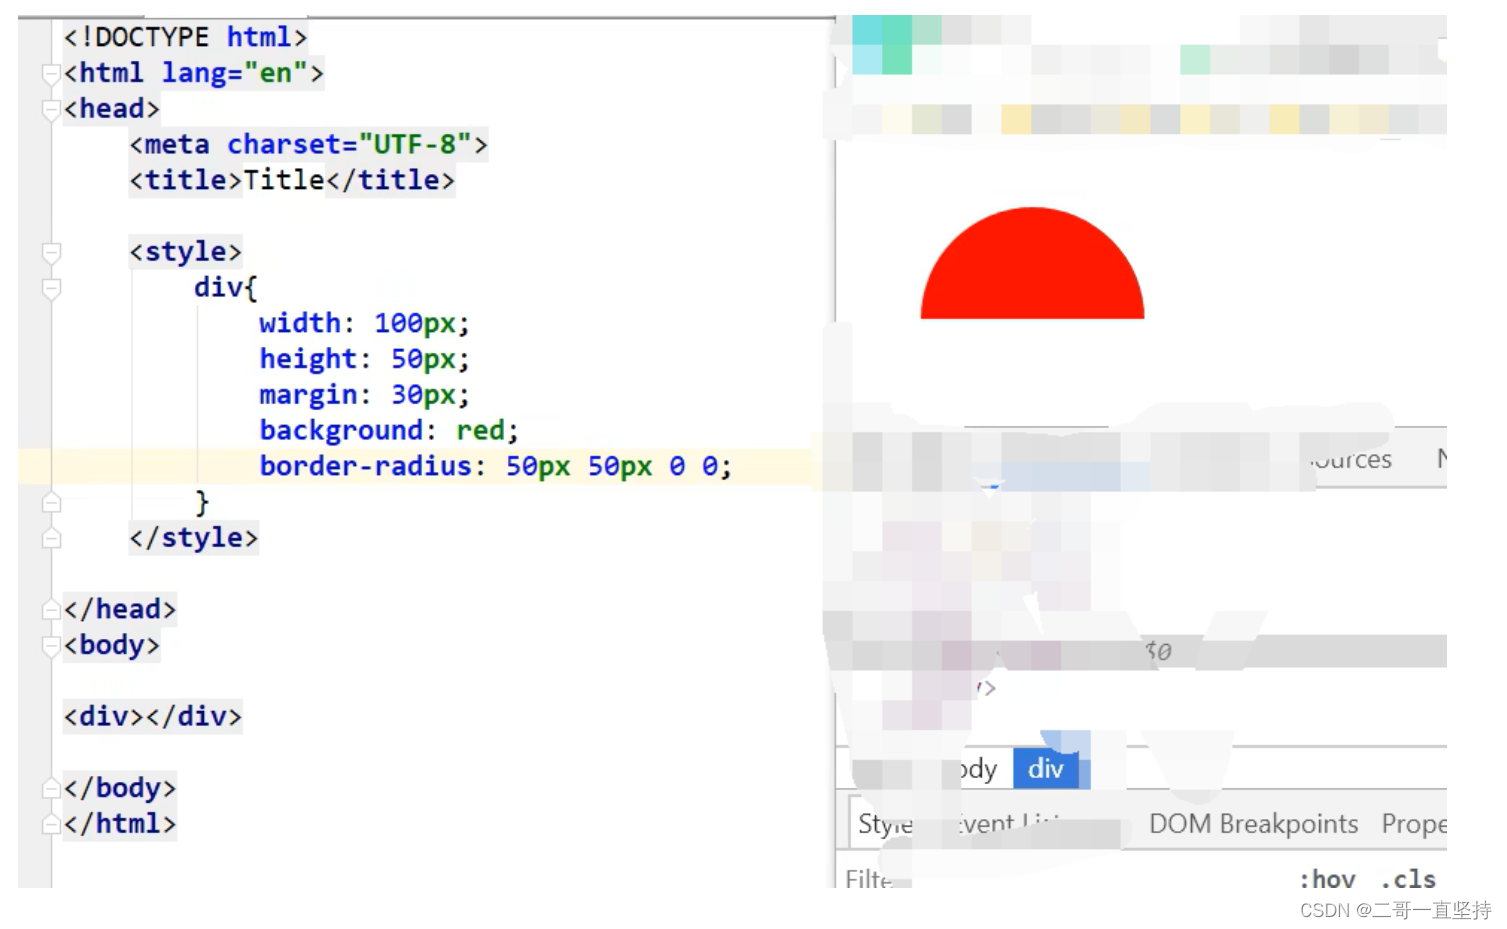The height and width of the screenshot is (929, 1507).
Task: Click the <title>Title</title> line
Action: (x=292, y=180)
